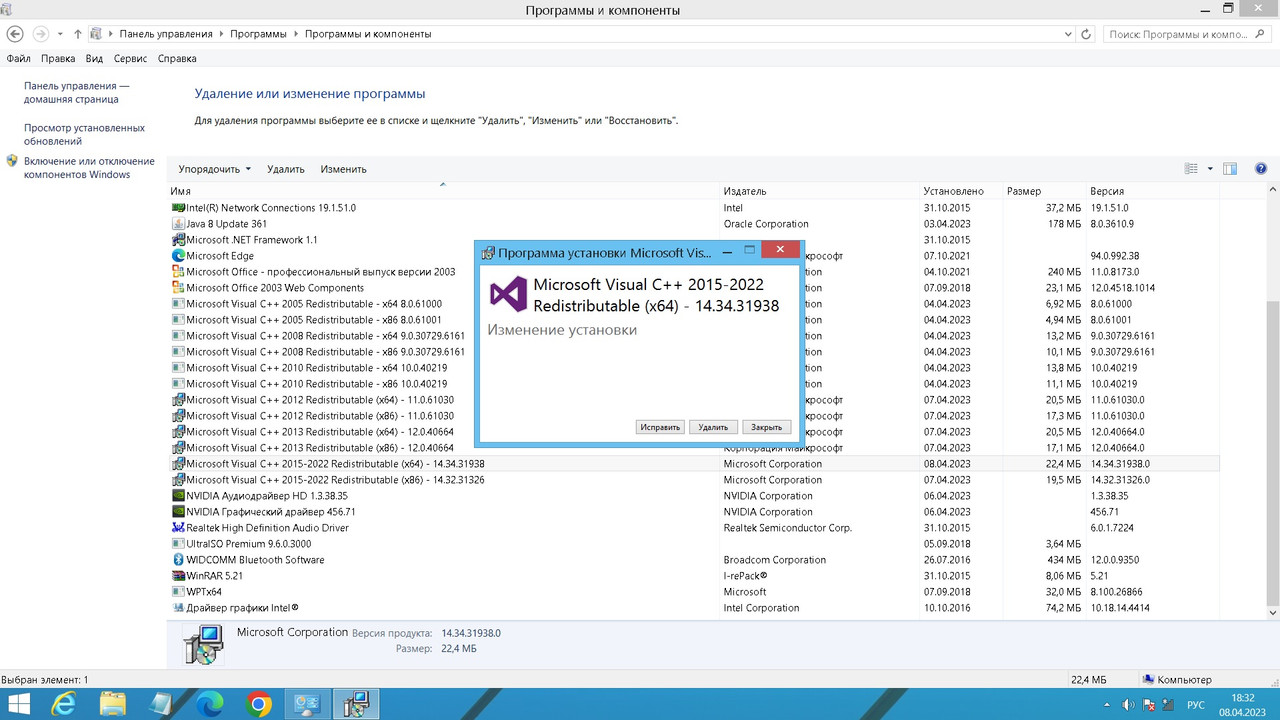Expand the address bar history dropdown

click(x=1069, y=34)
